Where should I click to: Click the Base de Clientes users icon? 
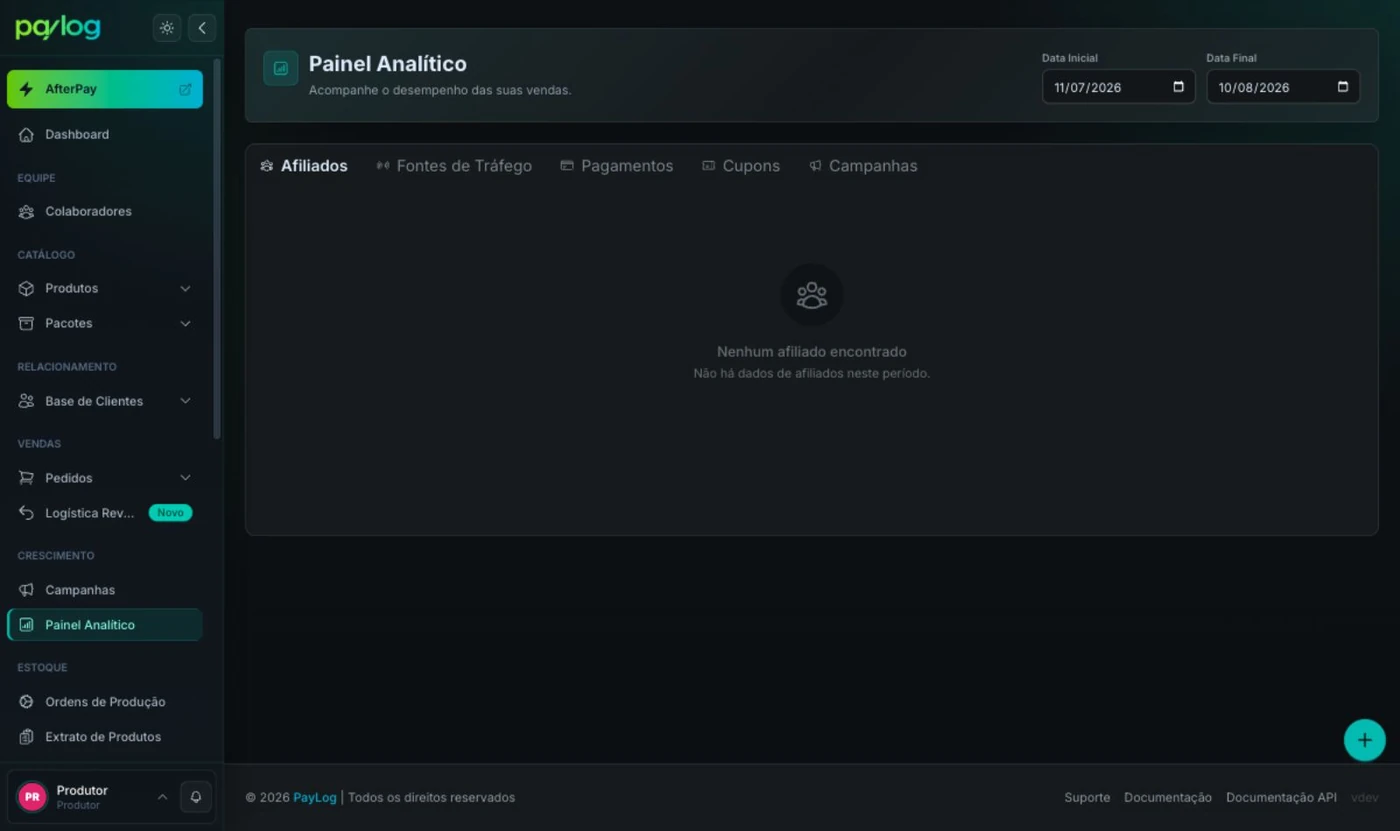26,401
